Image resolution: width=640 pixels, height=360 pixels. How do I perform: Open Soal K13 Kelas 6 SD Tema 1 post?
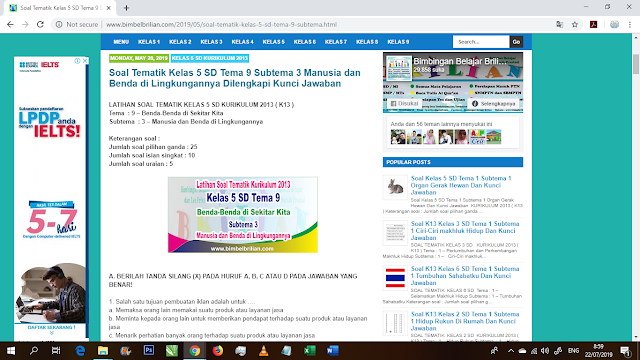coord(465,276)
